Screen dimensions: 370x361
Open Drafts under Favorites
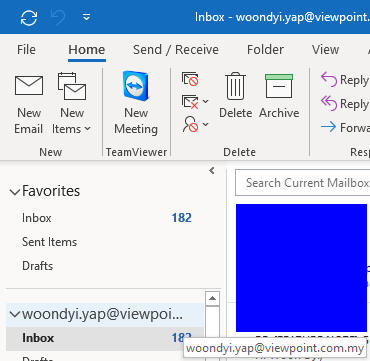pos(37,266)
